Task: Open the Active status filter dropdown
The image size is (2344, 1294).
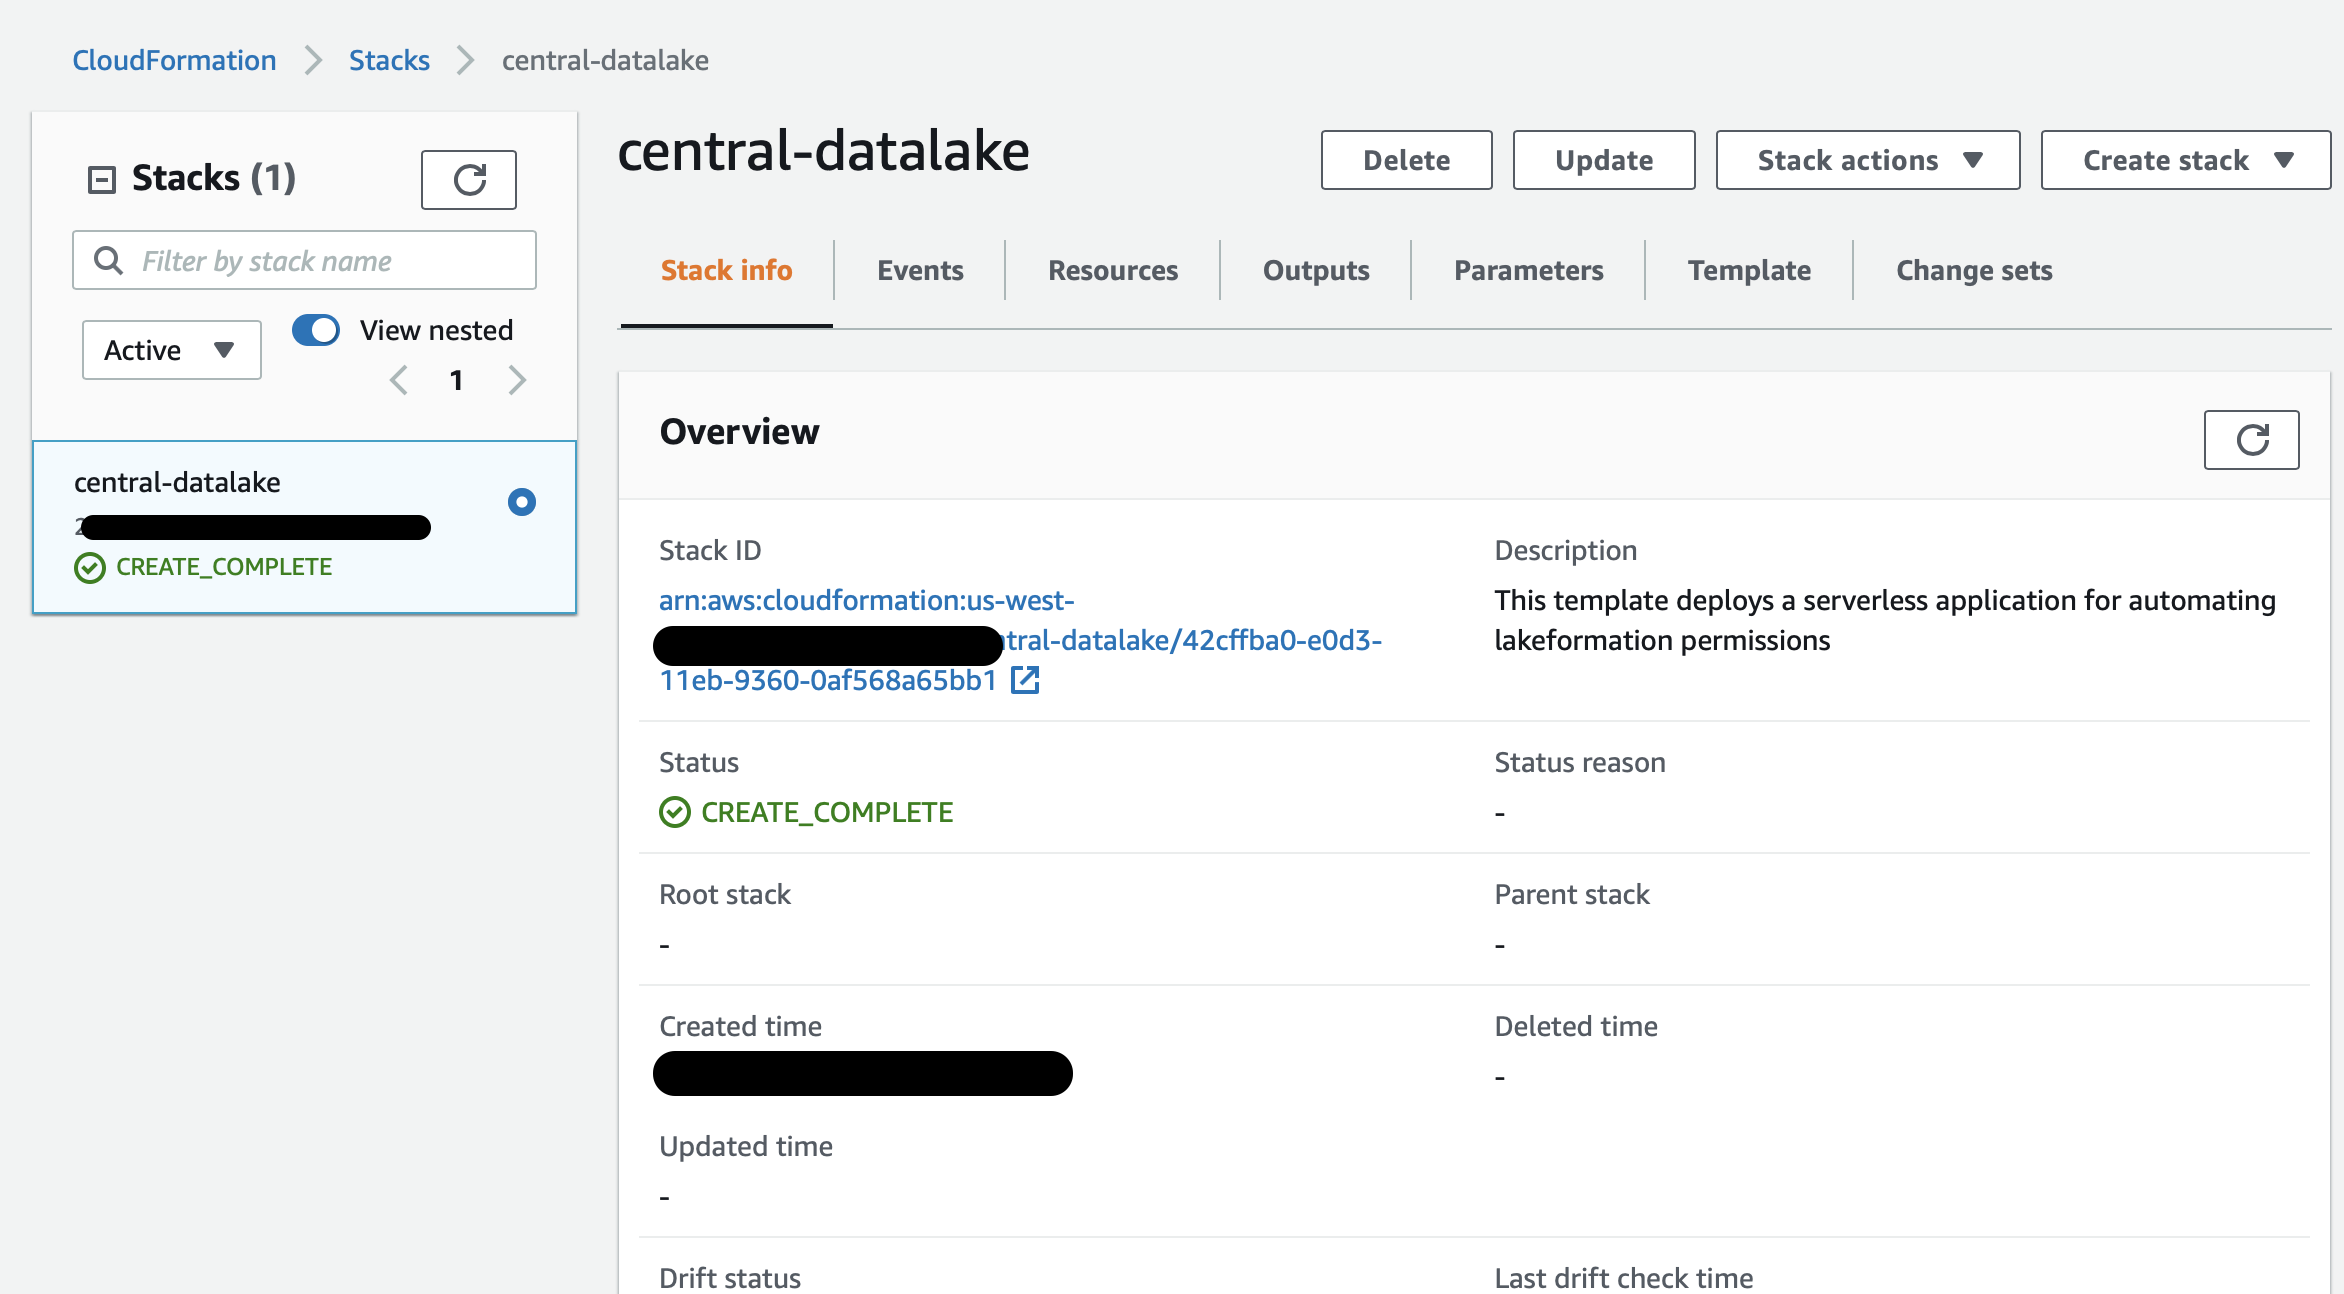Action: [171, 350]
